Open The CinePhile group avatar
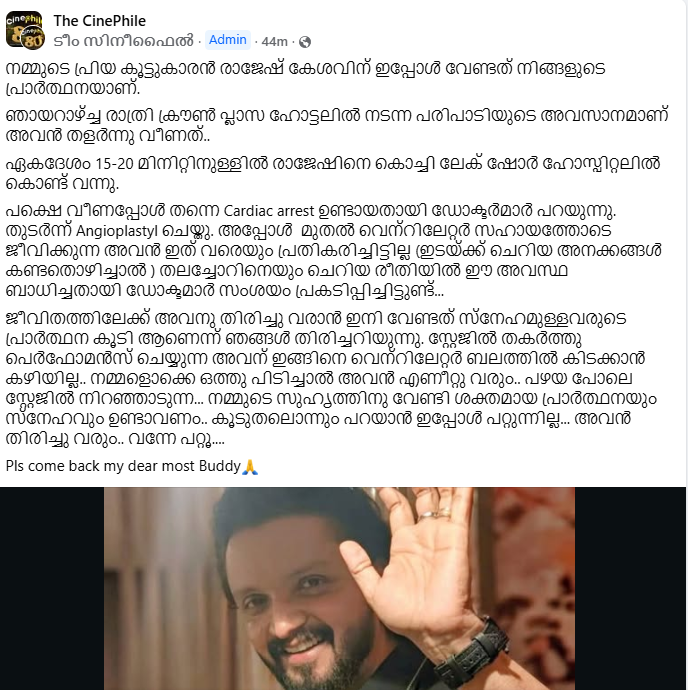The image size is (688, 690). click(24, 30)
